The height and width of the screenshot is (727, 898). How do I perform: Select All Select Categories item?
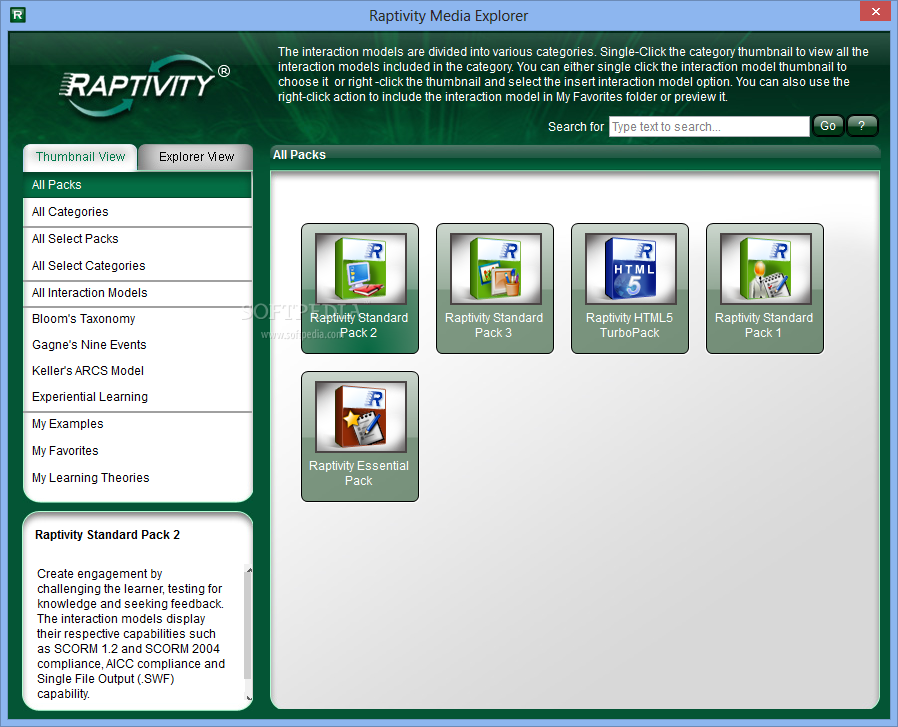tap(137, 266)
